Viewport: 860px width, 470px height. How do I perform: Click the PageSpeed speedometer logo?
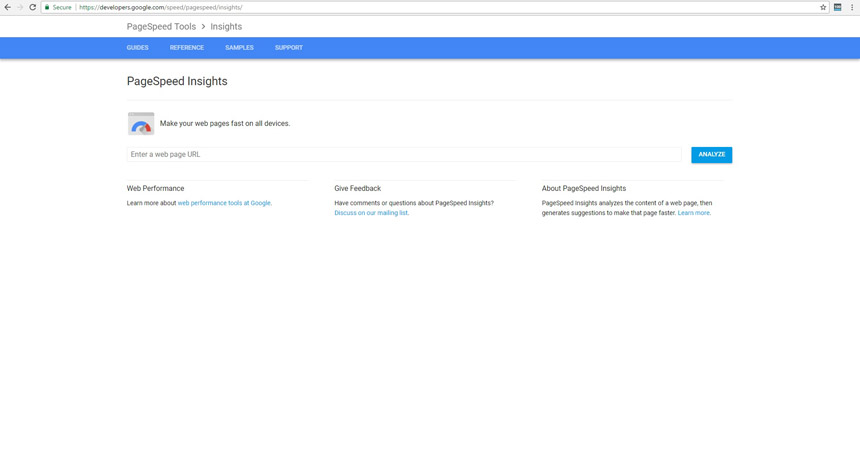point(141,123)
